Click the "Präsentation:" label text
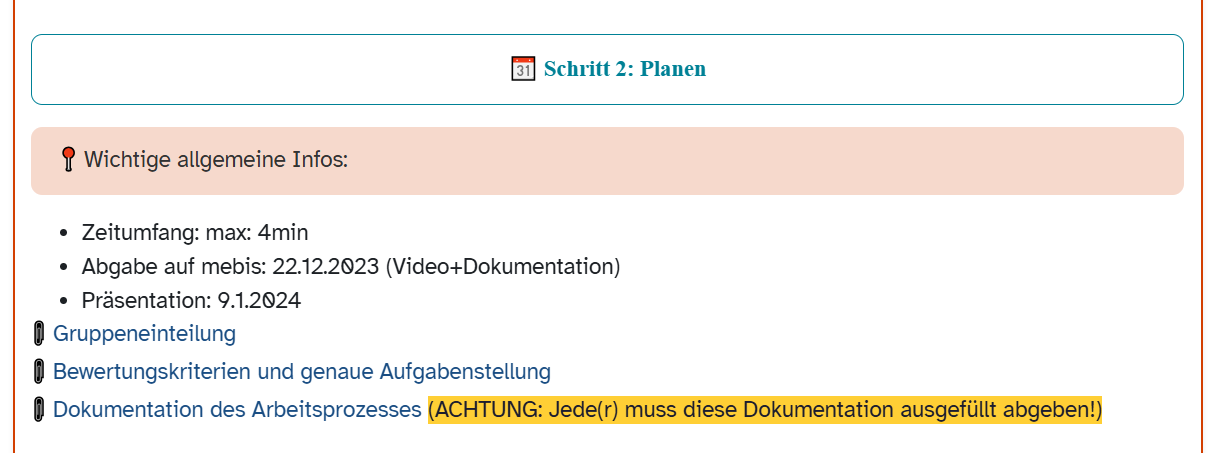1208x453 pixels. [146, 300]
